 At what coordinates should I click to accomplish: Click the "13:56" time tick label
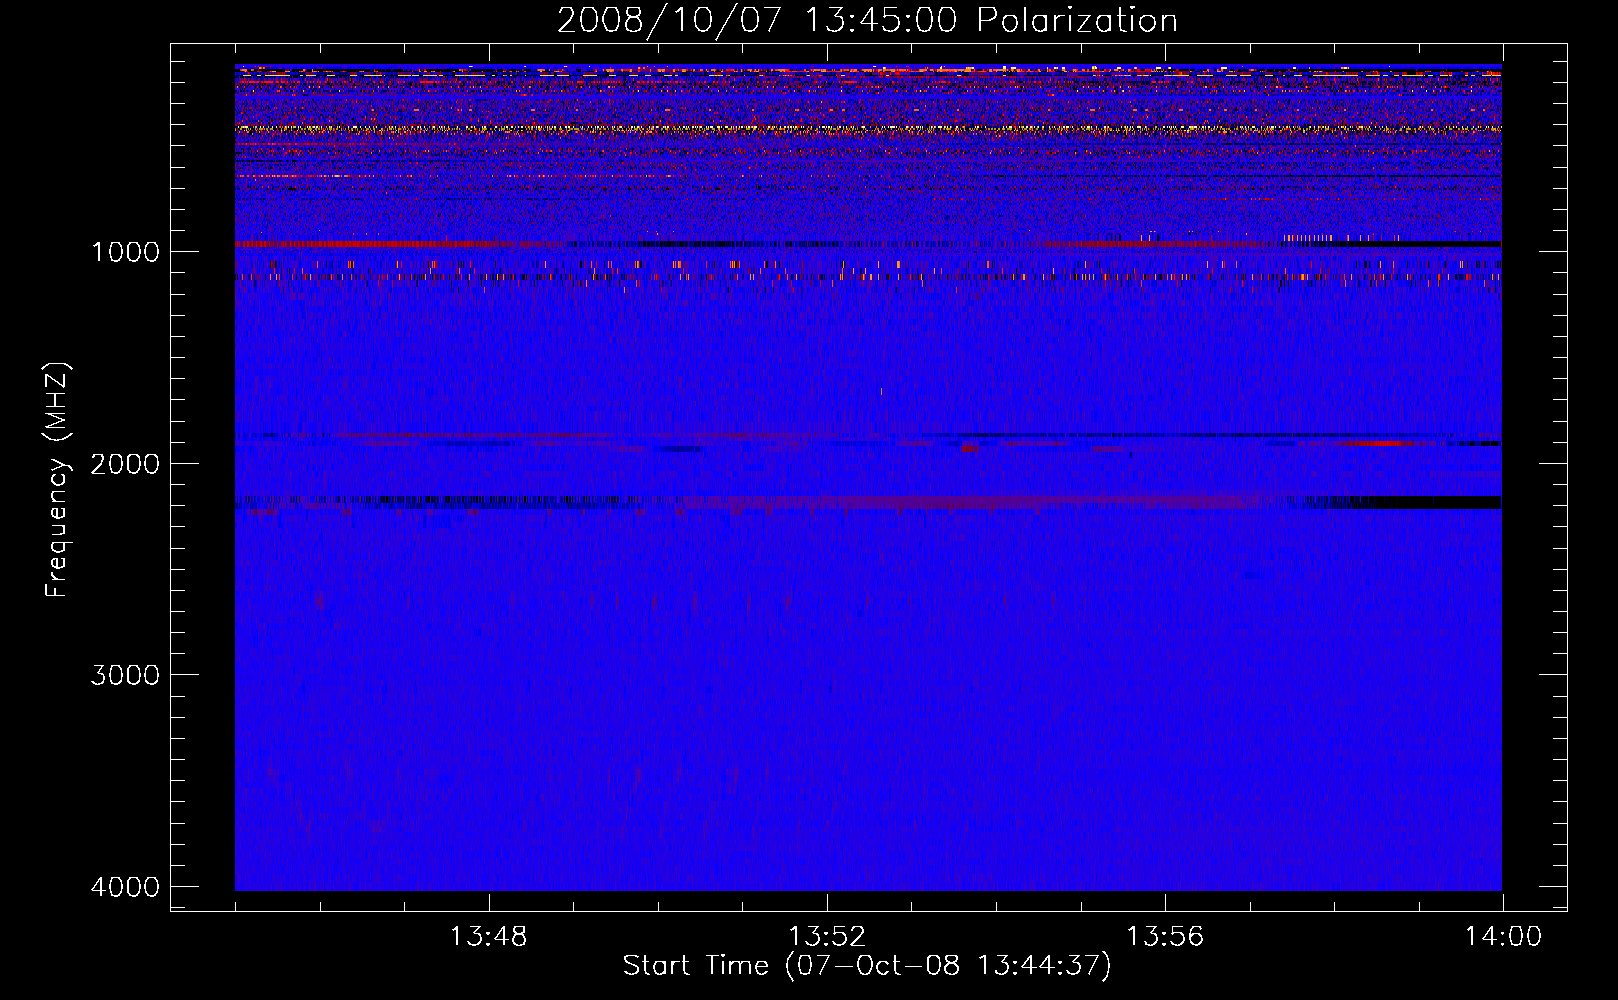[x=1165, y=936]
